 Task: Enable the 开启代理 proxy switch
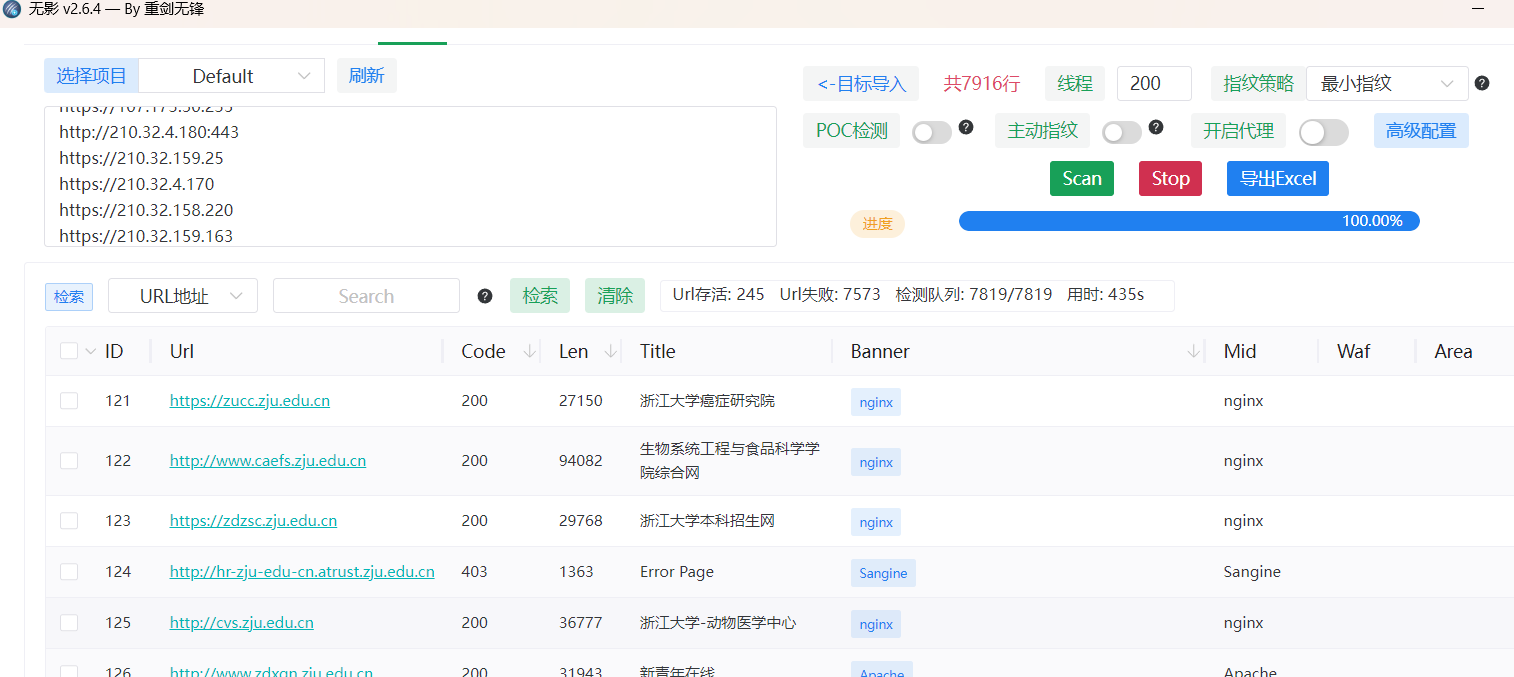click(1323, 132)
